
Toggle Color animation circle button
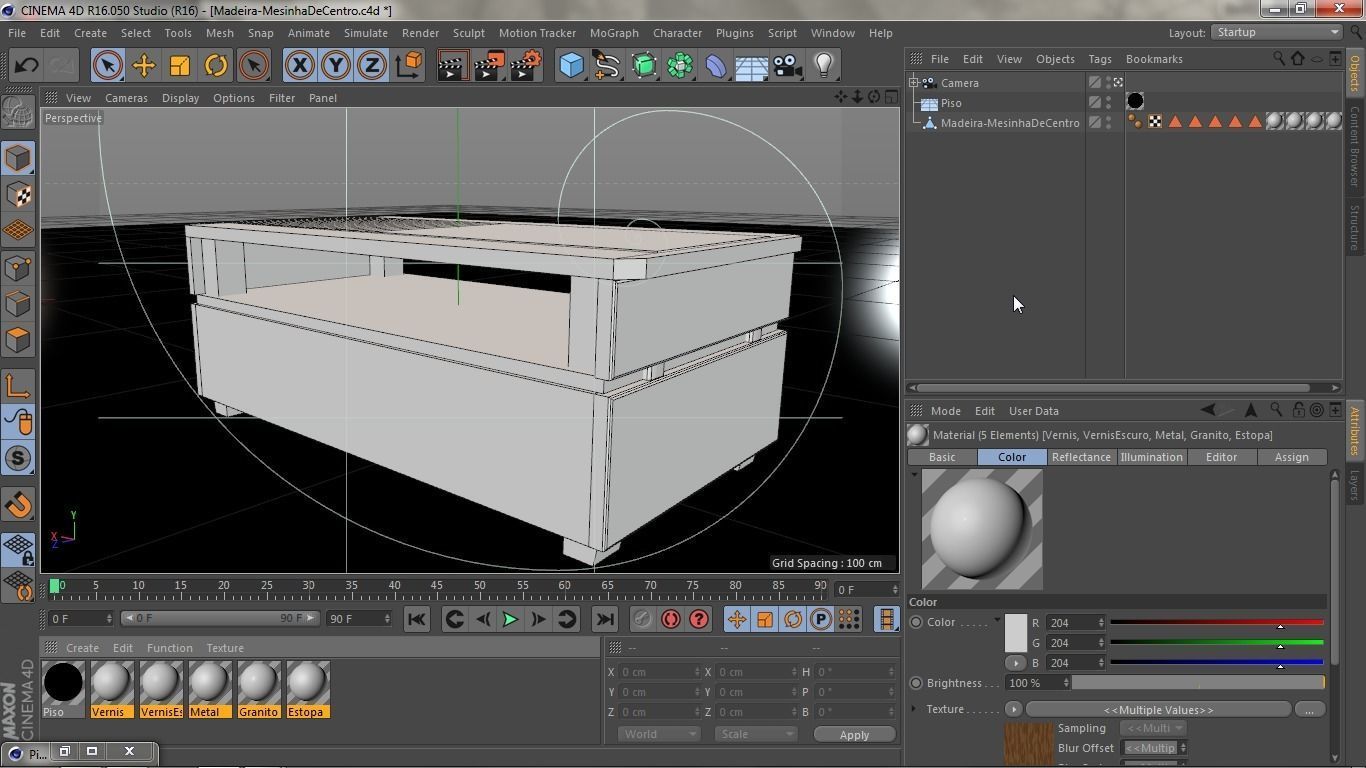916,622
